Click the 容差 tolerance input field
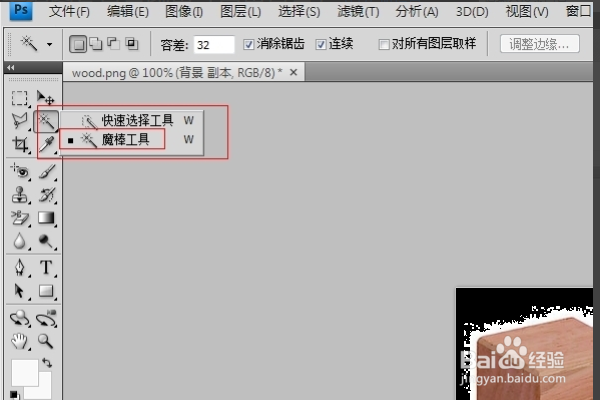The image size is (600, 400). tap(214, 45)
